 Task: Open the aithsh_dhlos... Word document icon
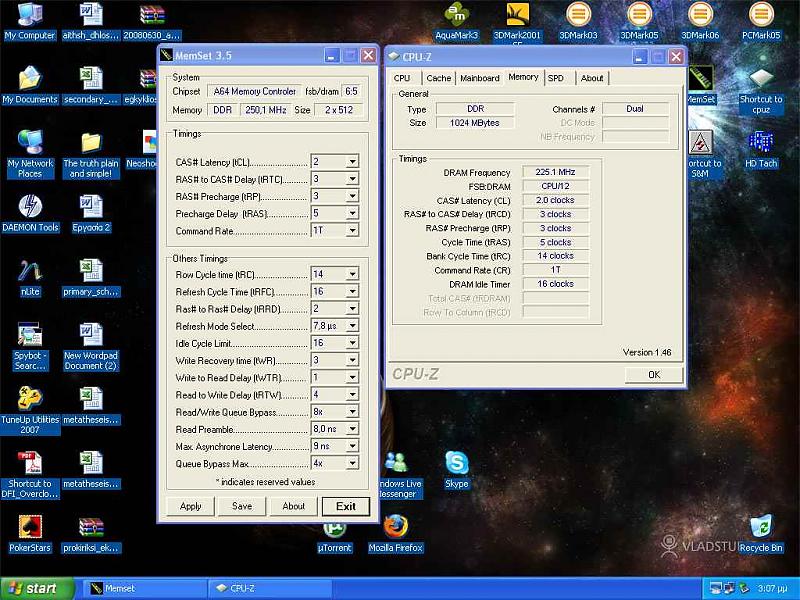coord(91,21)
